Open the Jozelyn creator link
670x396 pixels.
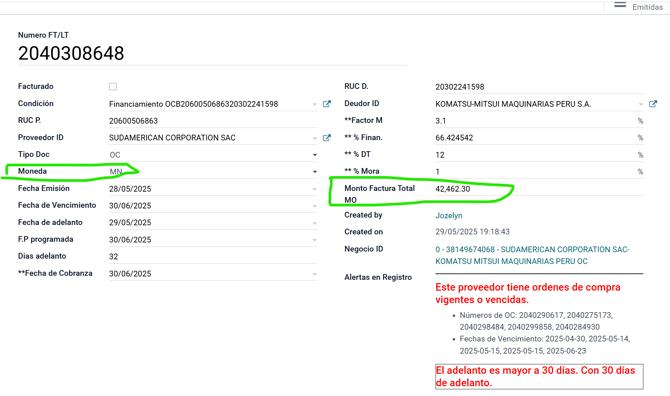tap(449, 215)
